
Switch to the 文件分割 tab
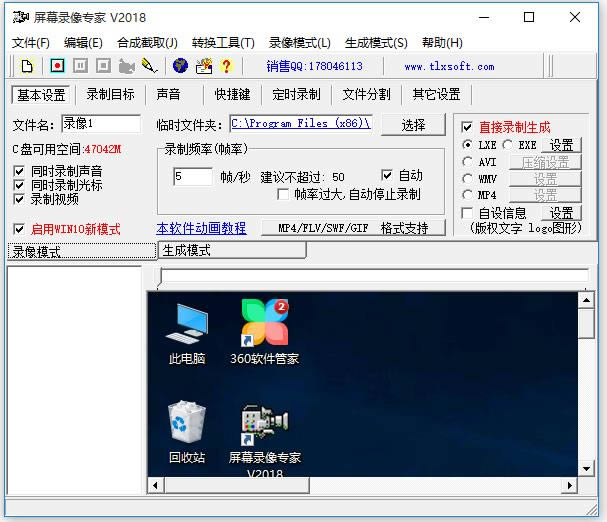coord(366,94)
